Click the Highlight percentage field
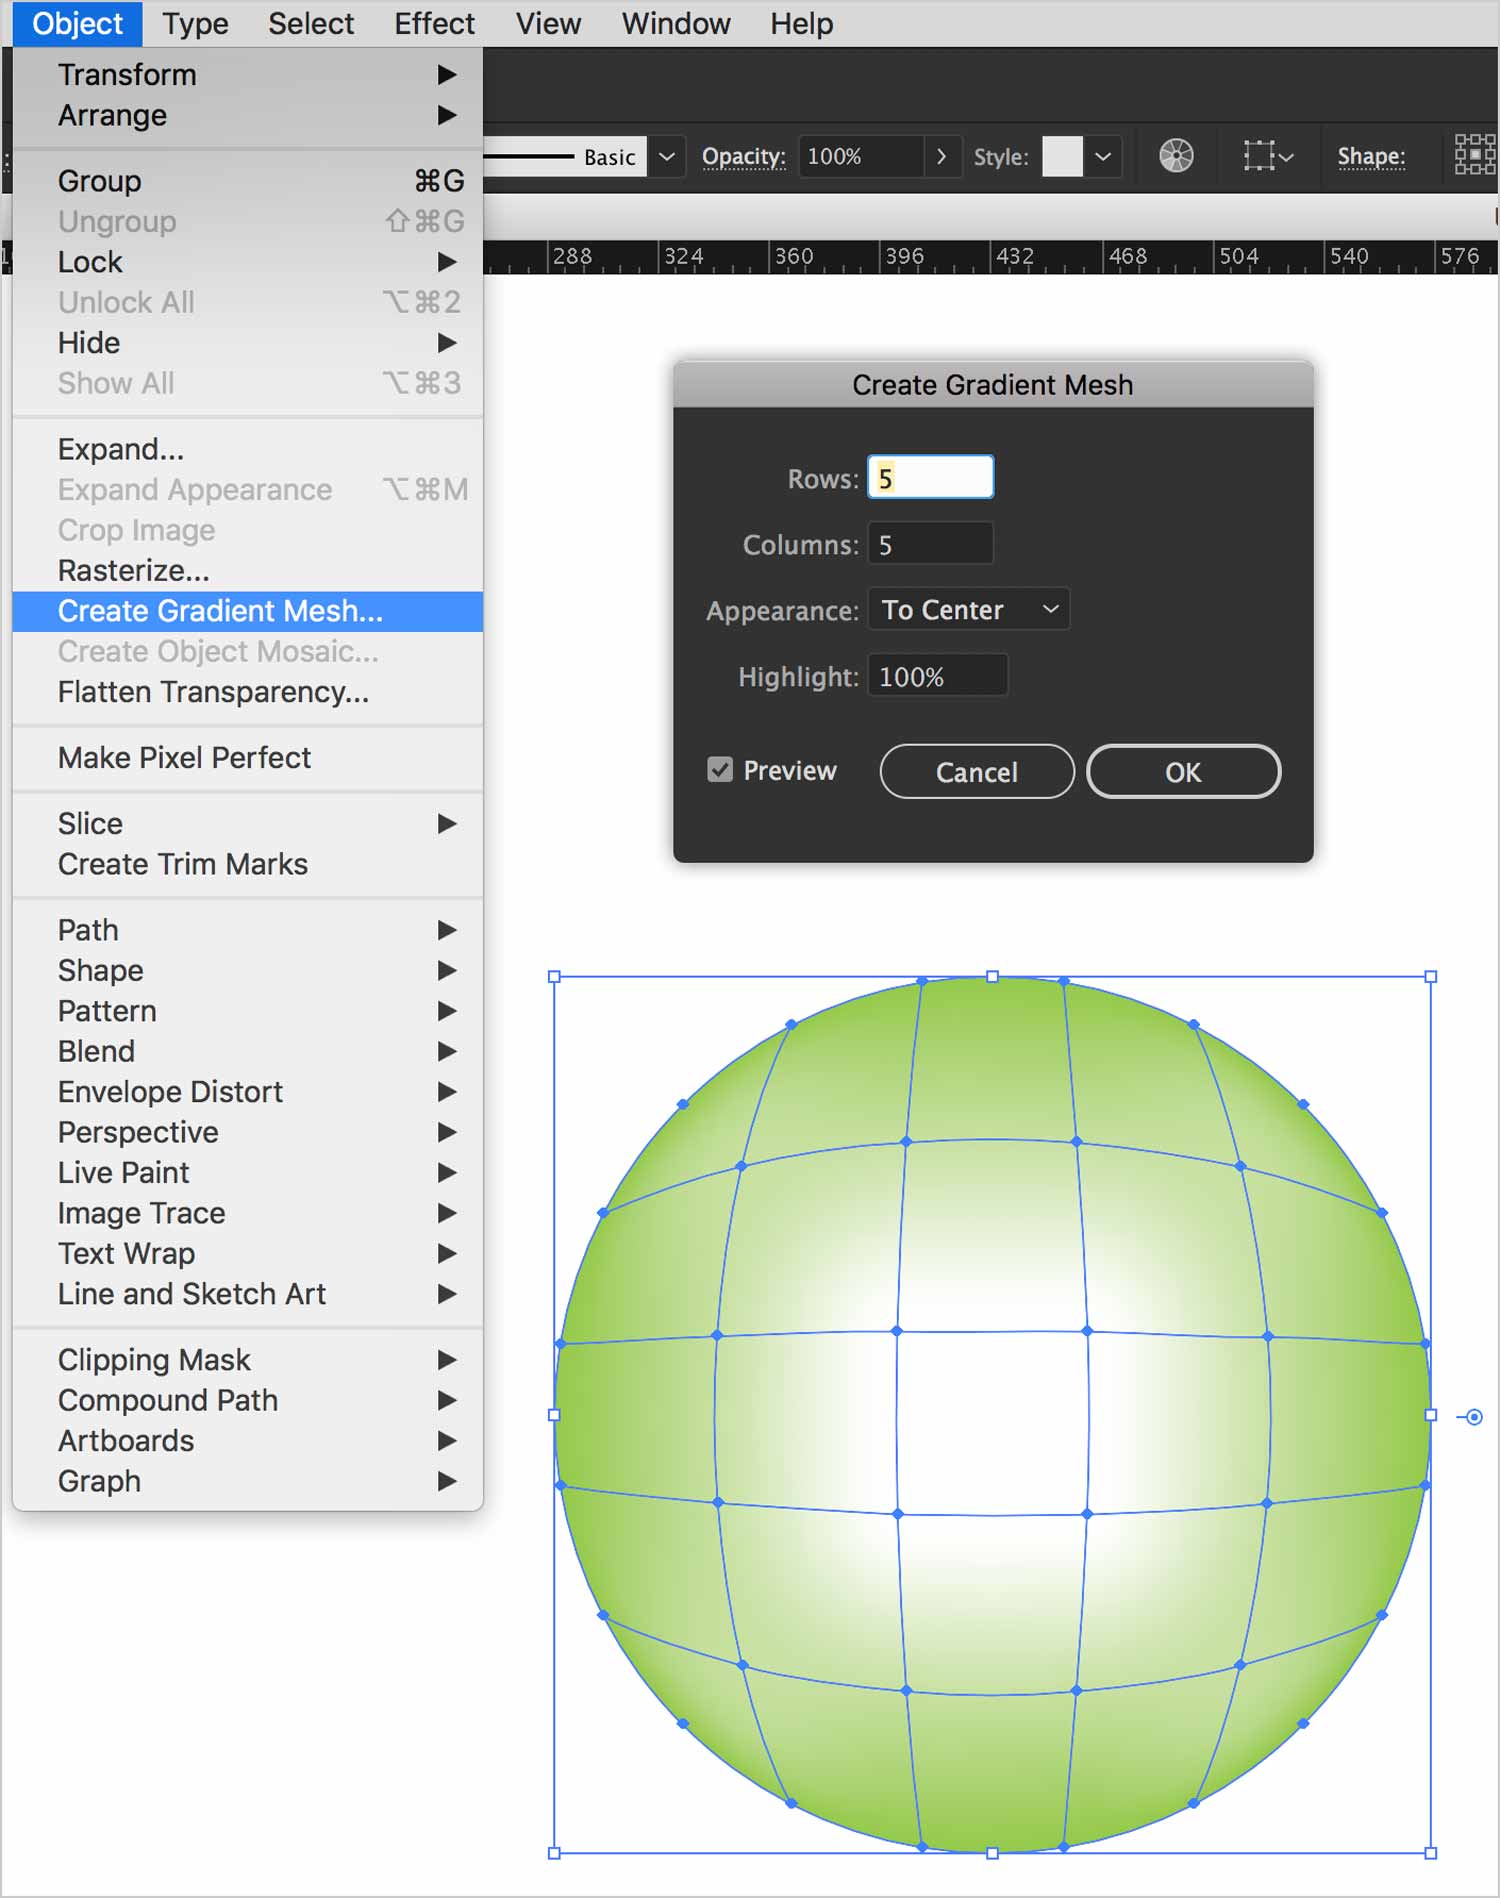This screenshot has height=1898, width=1500. coord(937,676)
